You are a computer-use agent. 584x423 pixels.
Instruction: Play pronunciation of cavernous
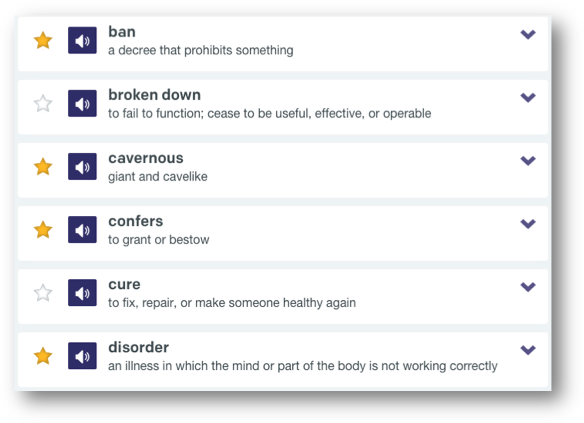[x=82, y=166]
